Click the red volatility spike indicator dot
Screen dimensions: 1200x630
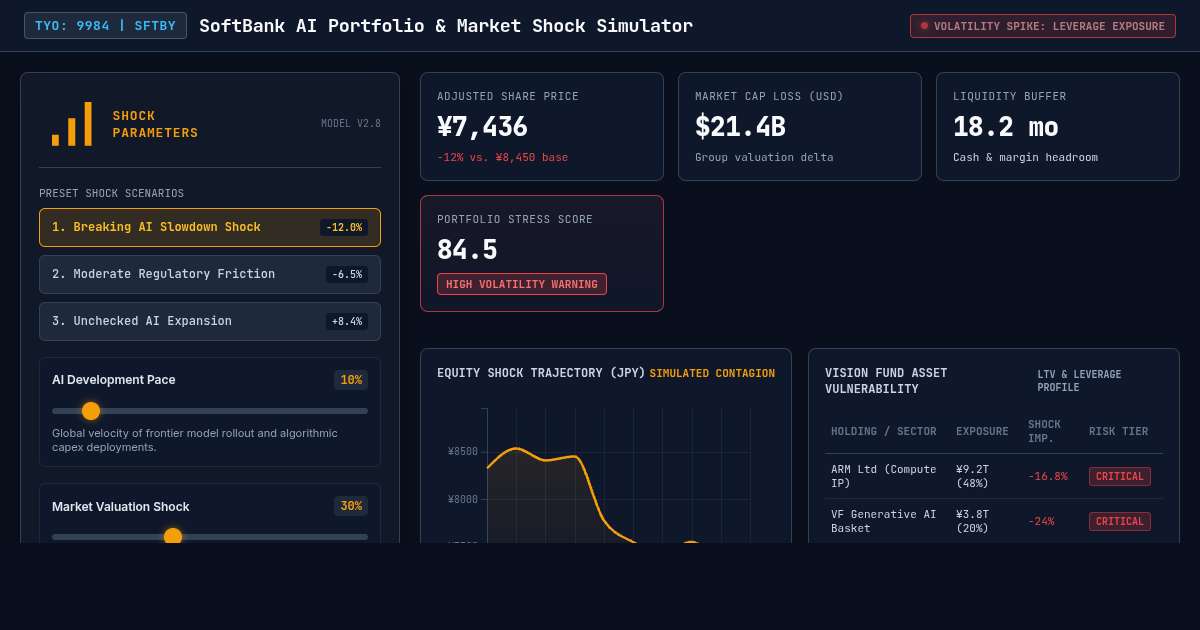924,26
